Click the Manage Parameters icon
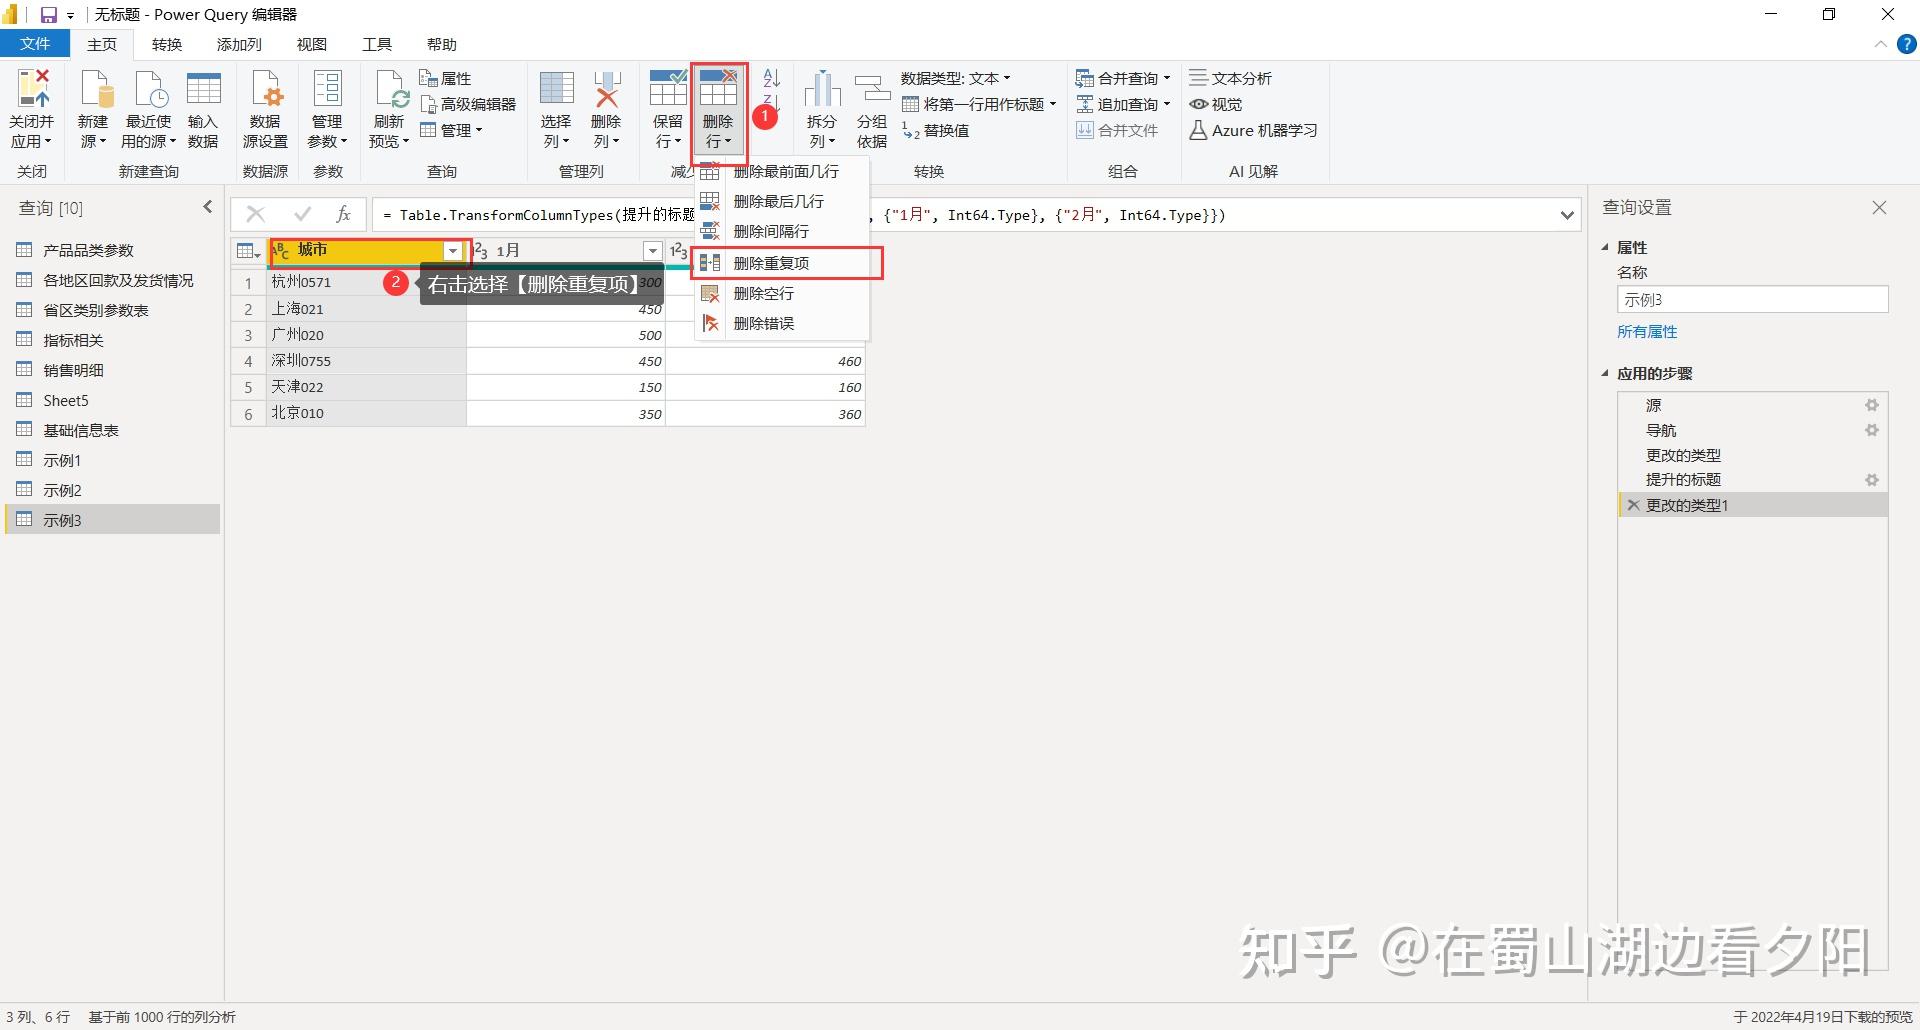1920x1030 pixels. (327, 88)
